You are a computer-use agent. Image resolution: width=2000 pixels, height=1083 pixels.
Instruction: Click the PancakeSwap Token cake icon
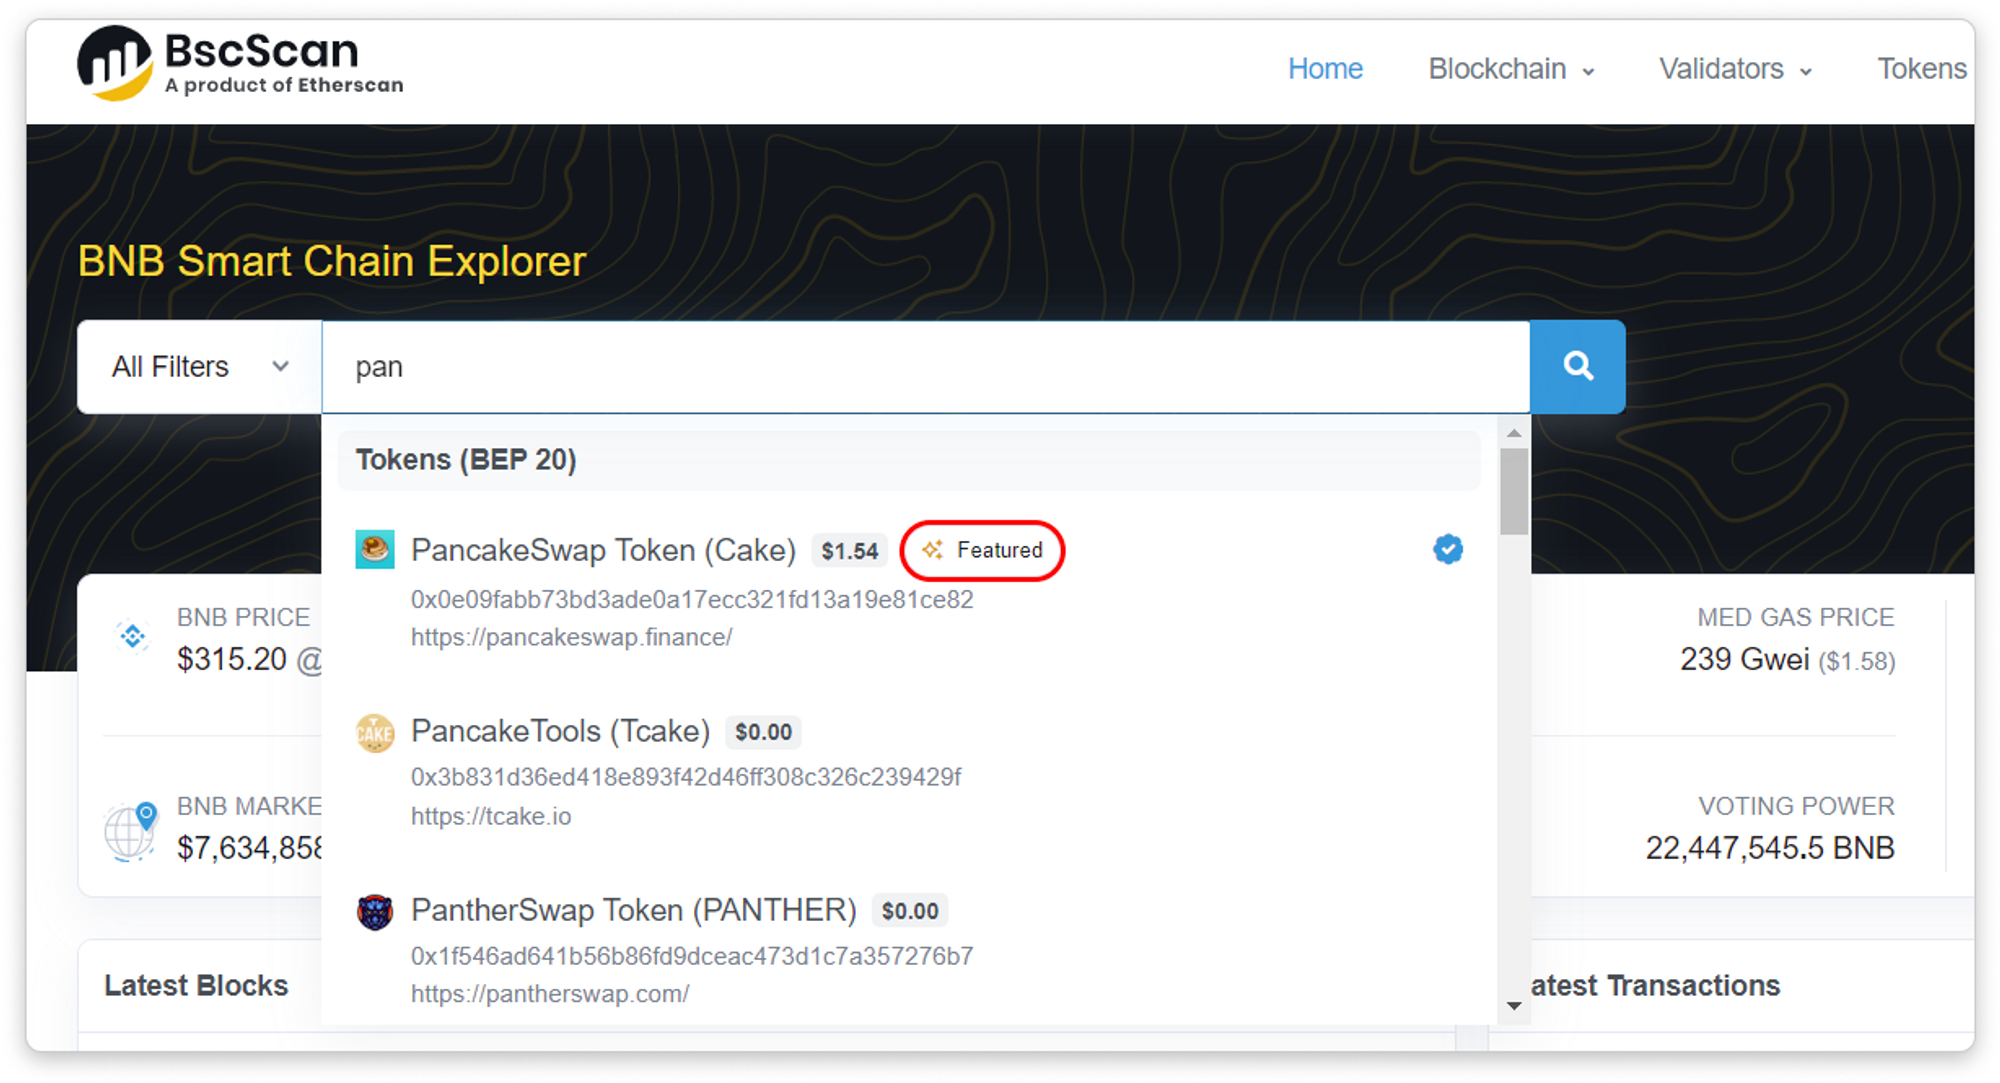(x=375, y=549)
